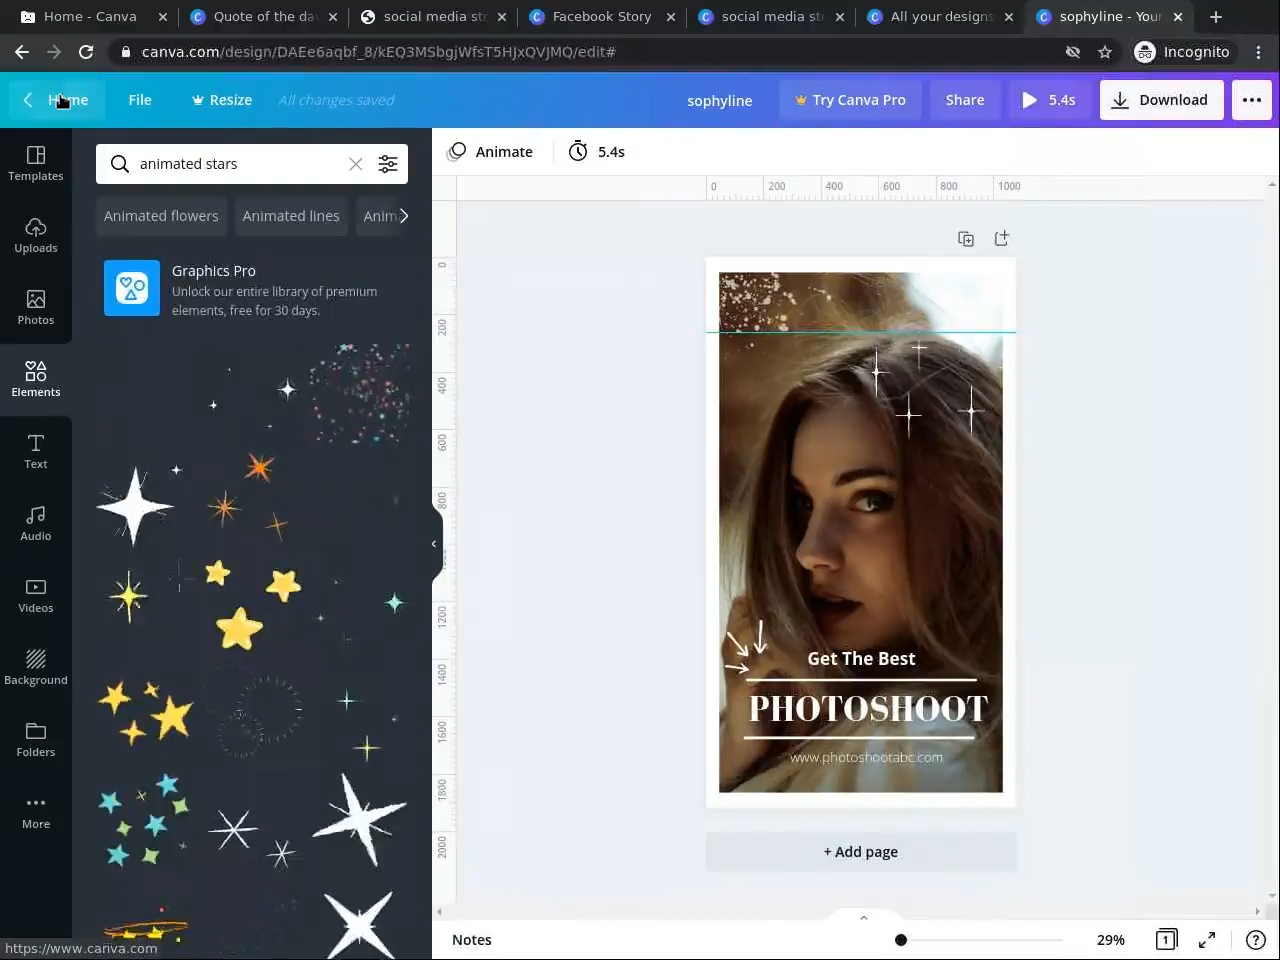Click the Share button

click(965, 100)
